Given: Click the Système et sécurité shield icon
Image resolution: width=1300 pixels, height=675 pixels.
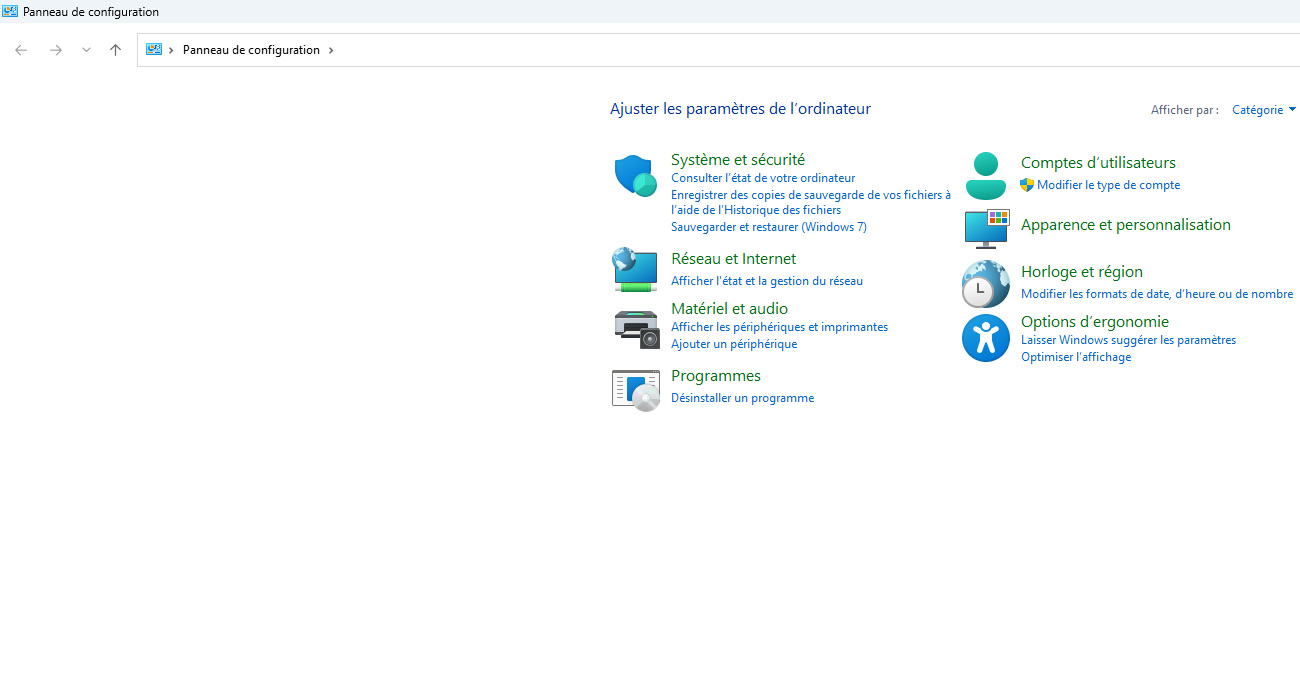Looking at the screenshot, I should [635, 176].
